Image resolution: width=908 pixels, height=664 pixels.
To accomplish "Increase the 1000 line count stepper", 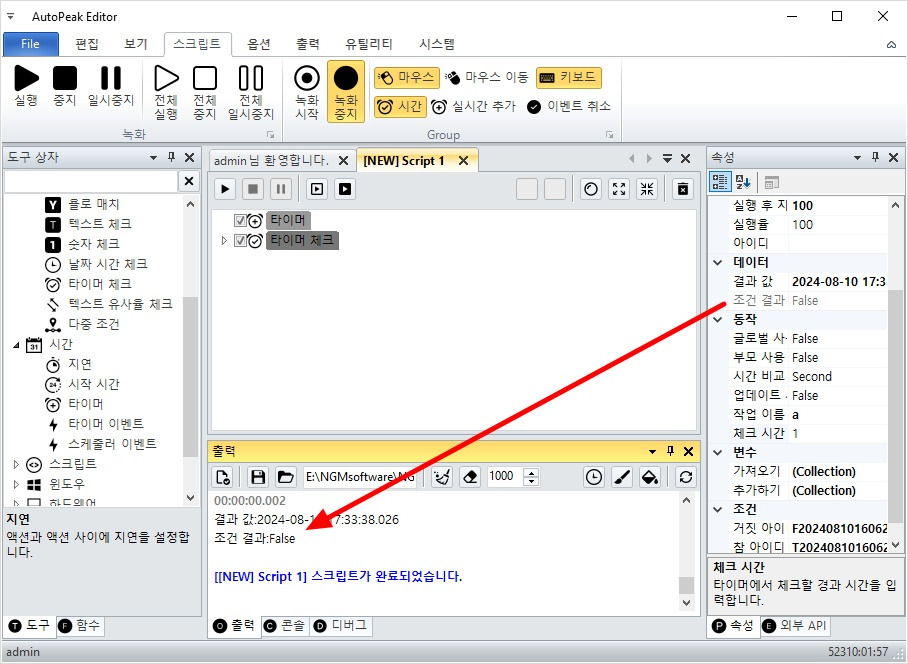I will click(x=531, y=472).
